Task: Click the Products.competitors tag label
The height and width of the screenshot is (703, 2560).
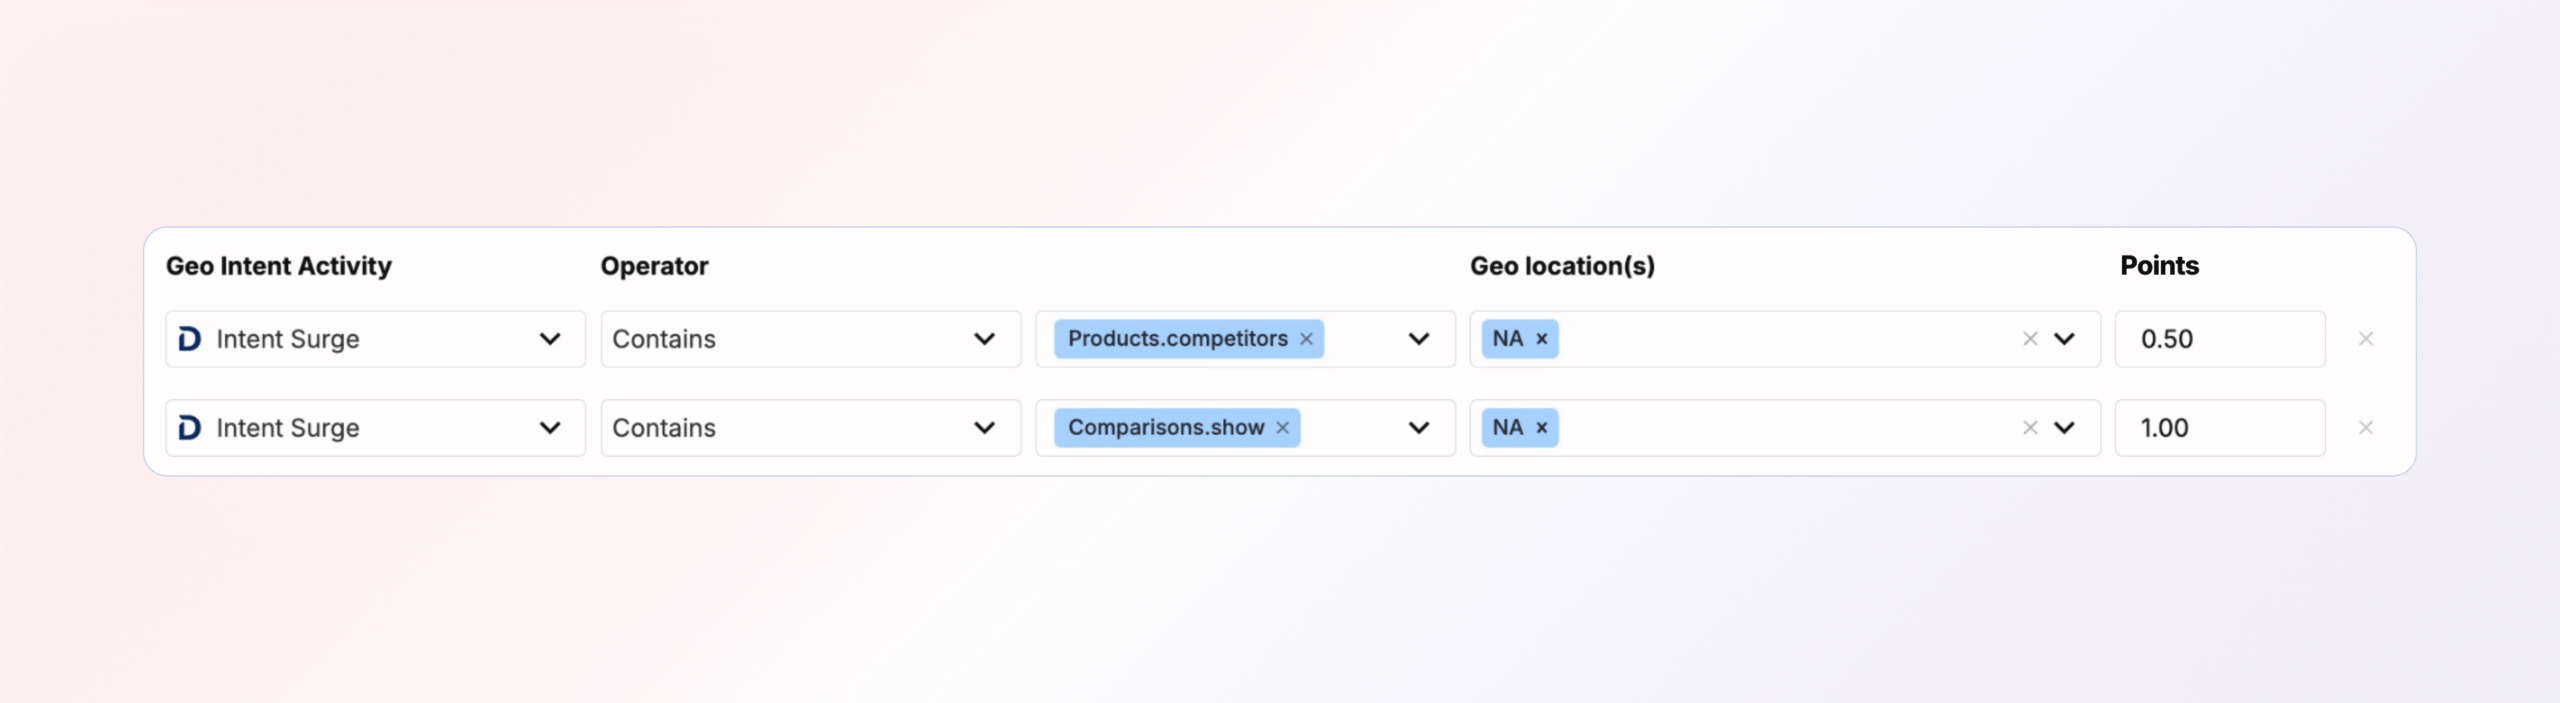Action: pyautogui.click(x=1177, y=339)
